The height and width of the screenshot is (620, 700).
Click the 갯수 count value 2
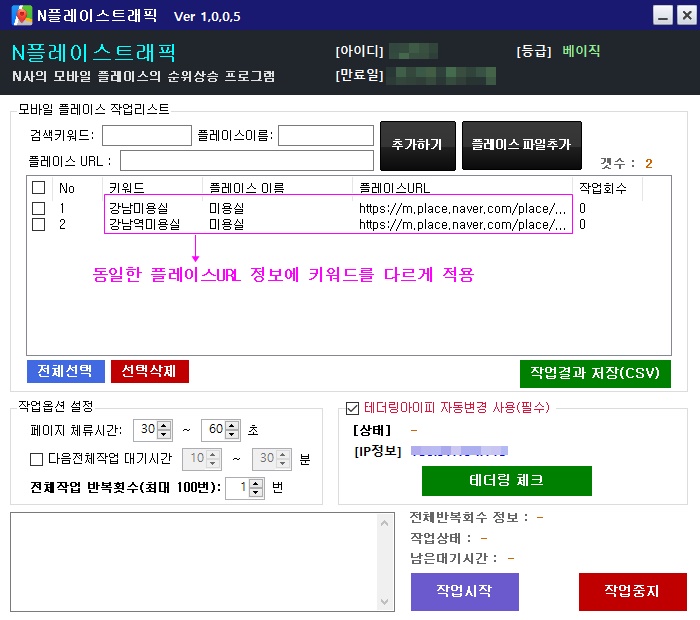tap(649, 163)
